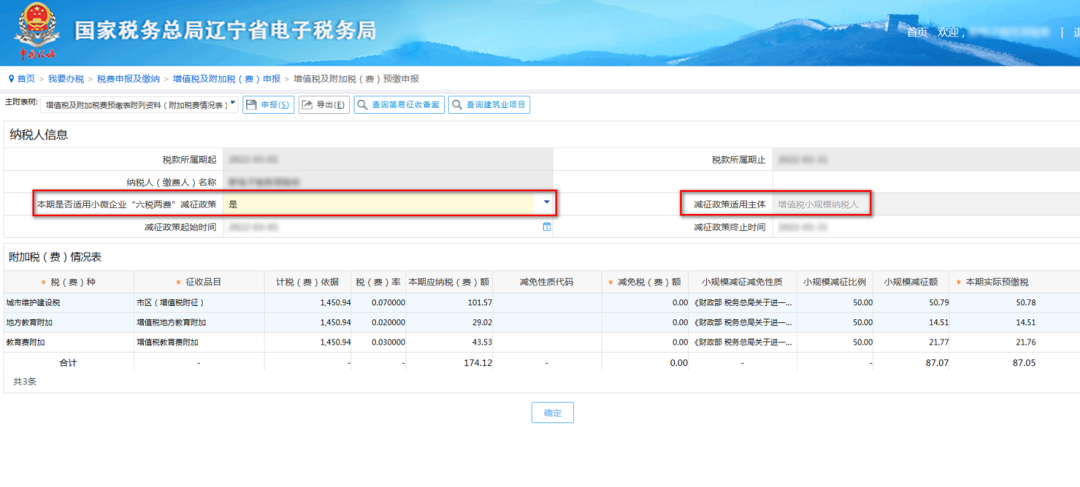Open the 六税两费 减征政策 dropdown arrow

click(547, 202)
